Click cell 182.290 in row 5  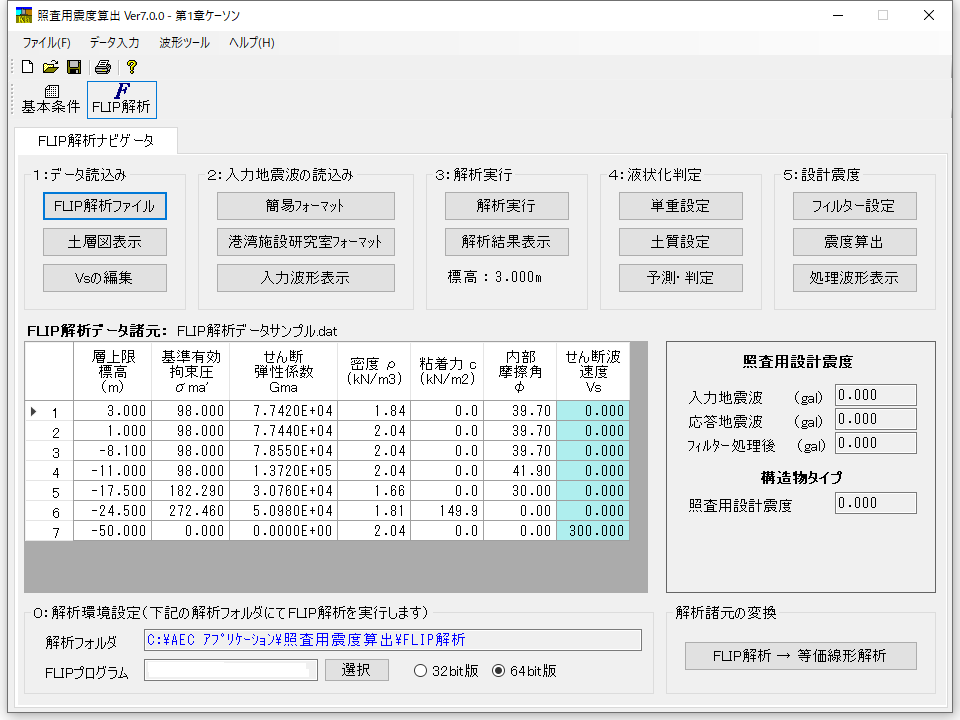click(190, 491)
